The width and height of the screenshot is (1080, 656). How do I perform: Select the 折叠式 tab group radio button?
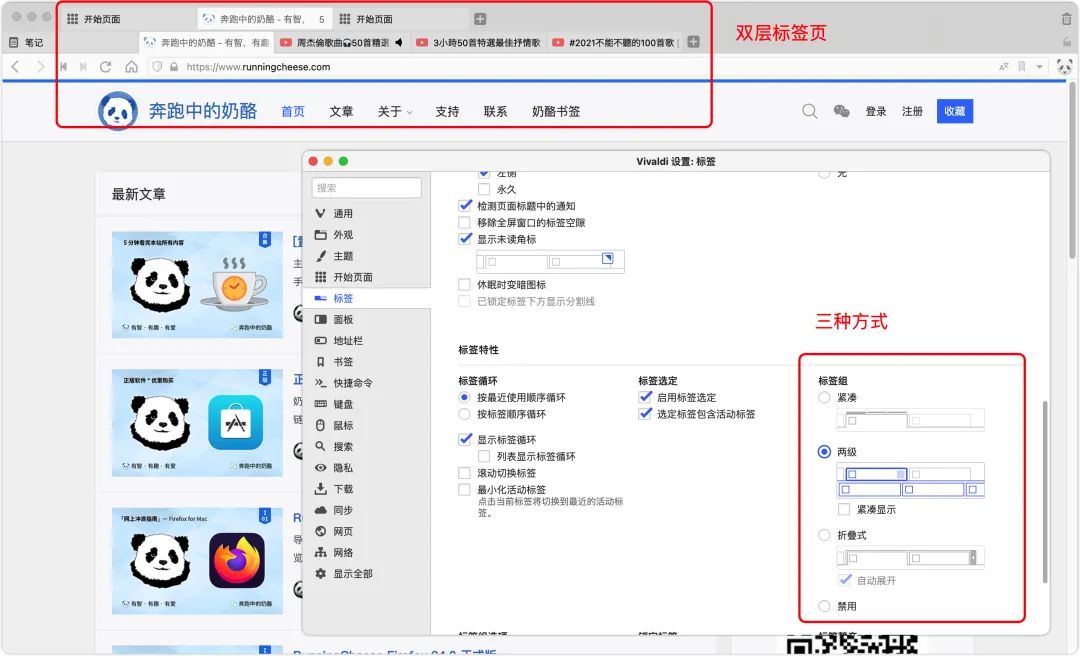click(824, 535)
